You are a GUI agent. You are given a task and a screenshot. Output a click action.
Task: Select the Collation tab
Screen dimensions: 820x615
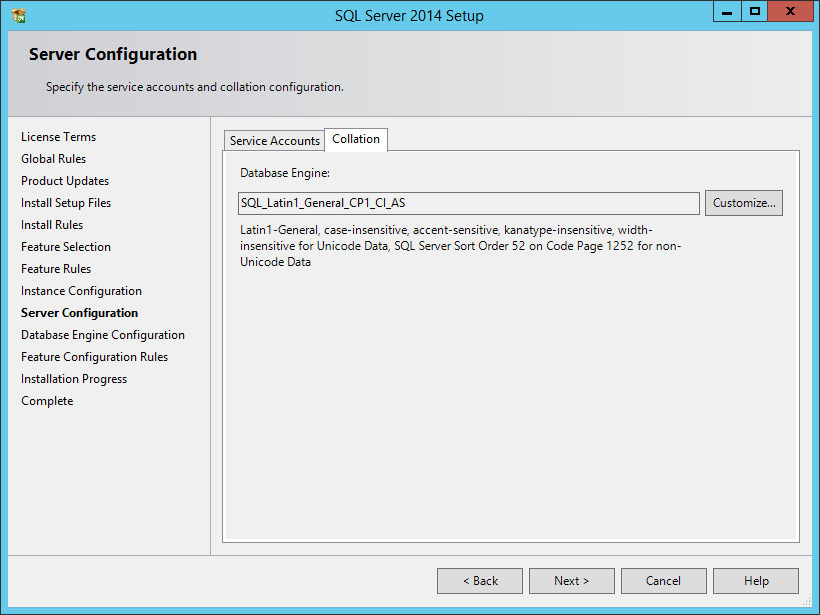(x=356, y=139)
